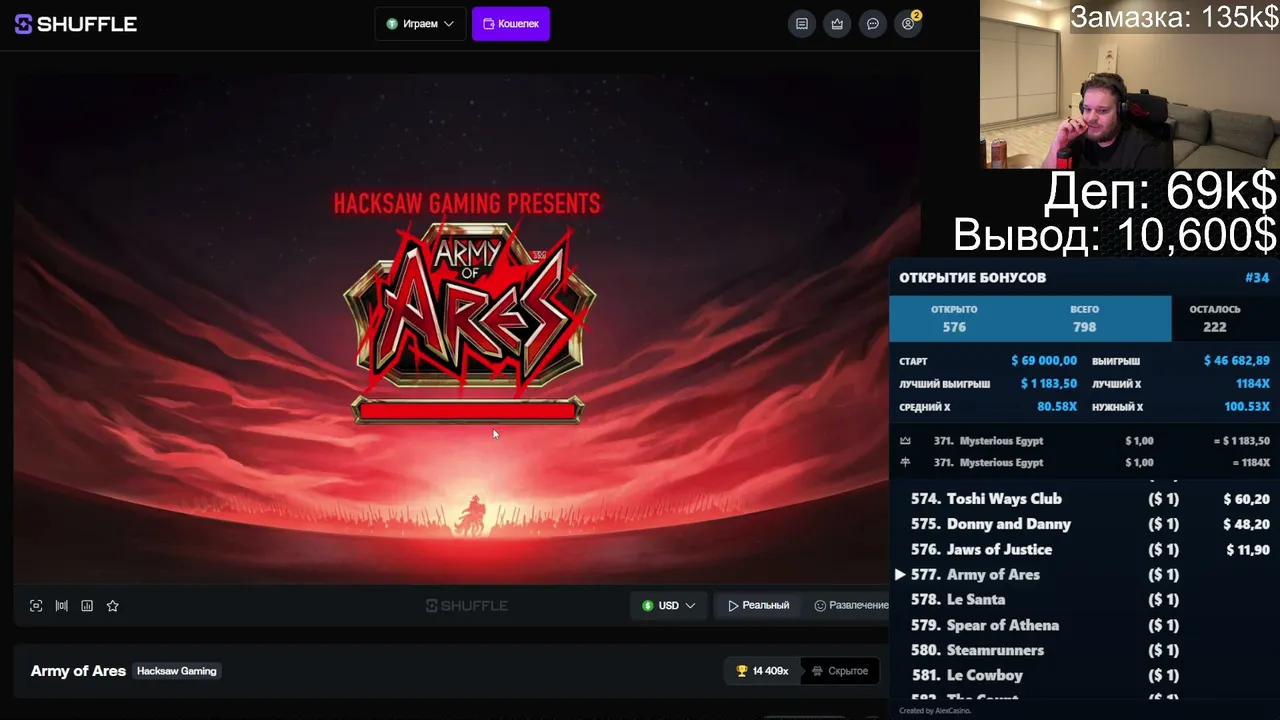Click the Замазка: 135k$ overlay text

coord(1174,17)
